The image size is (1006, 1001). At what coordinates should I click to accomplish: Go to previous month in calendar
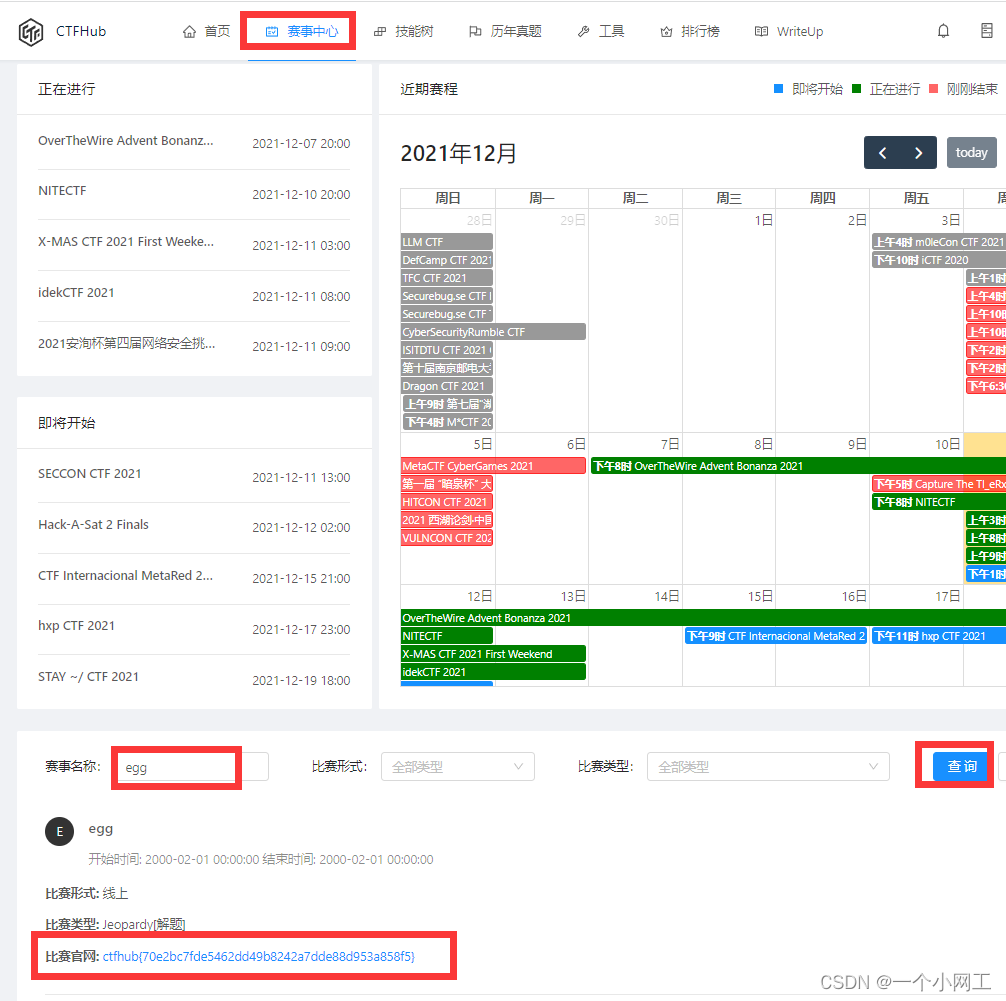tap(883, 153)
